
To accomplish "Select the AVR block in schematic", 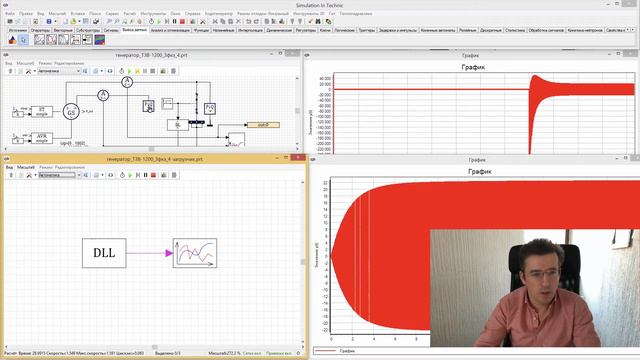I will coord(42,138).
